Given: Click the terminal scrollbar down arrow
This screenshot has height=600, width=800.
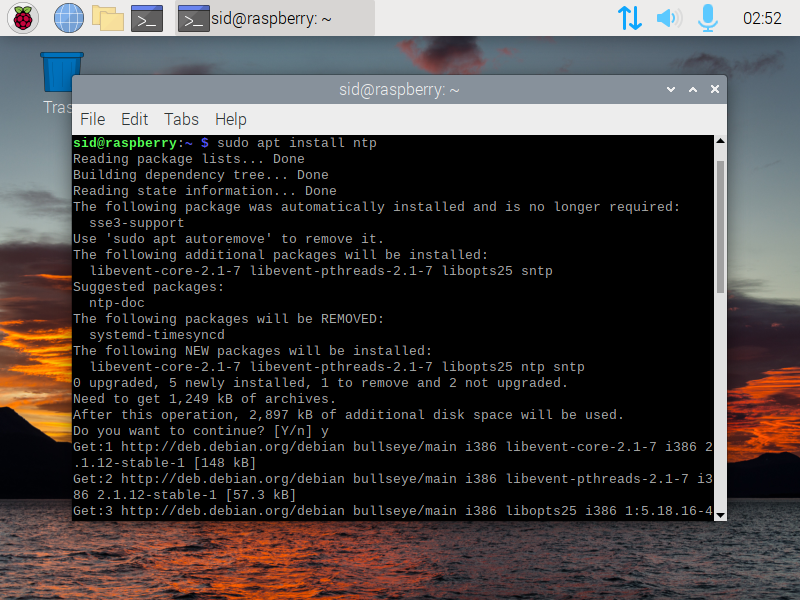Looking at the screenshot, I should pyautogui.click(x=720, y=515).
